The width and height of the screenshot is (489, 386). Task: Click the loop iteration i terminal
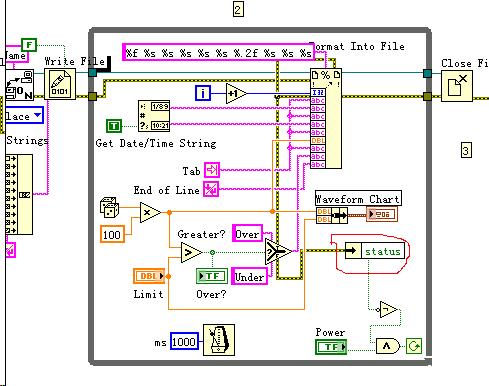(x=203, y=93)
